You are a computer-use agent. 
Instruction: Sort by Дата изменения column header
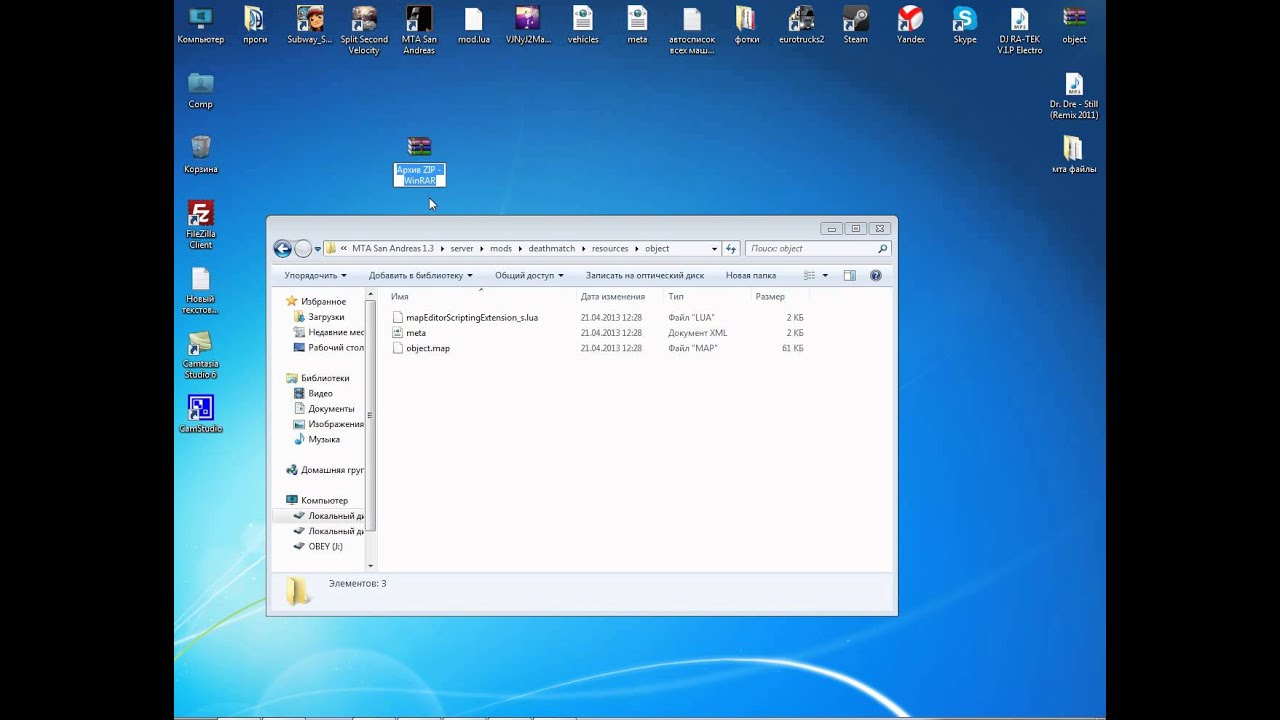pos(620,296)
